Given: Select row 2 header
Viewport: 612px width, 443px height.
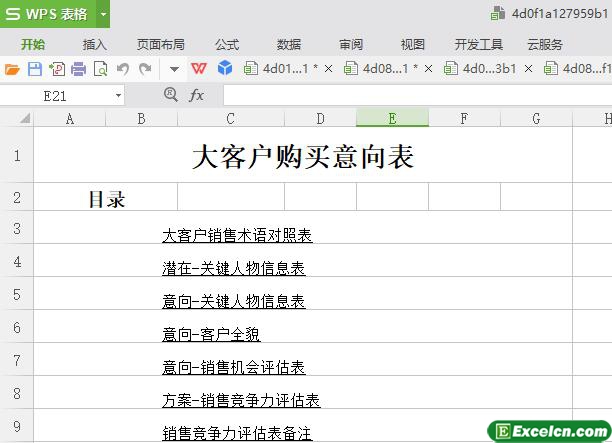Looking at the screenshot, I should (x=17, y=197).
